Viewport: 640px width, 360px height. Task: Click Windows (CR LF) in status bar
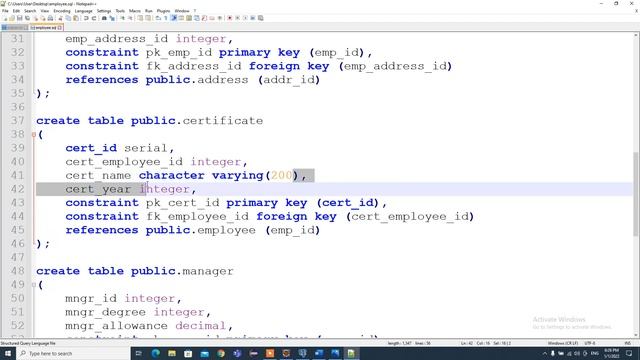click(562, 343)
